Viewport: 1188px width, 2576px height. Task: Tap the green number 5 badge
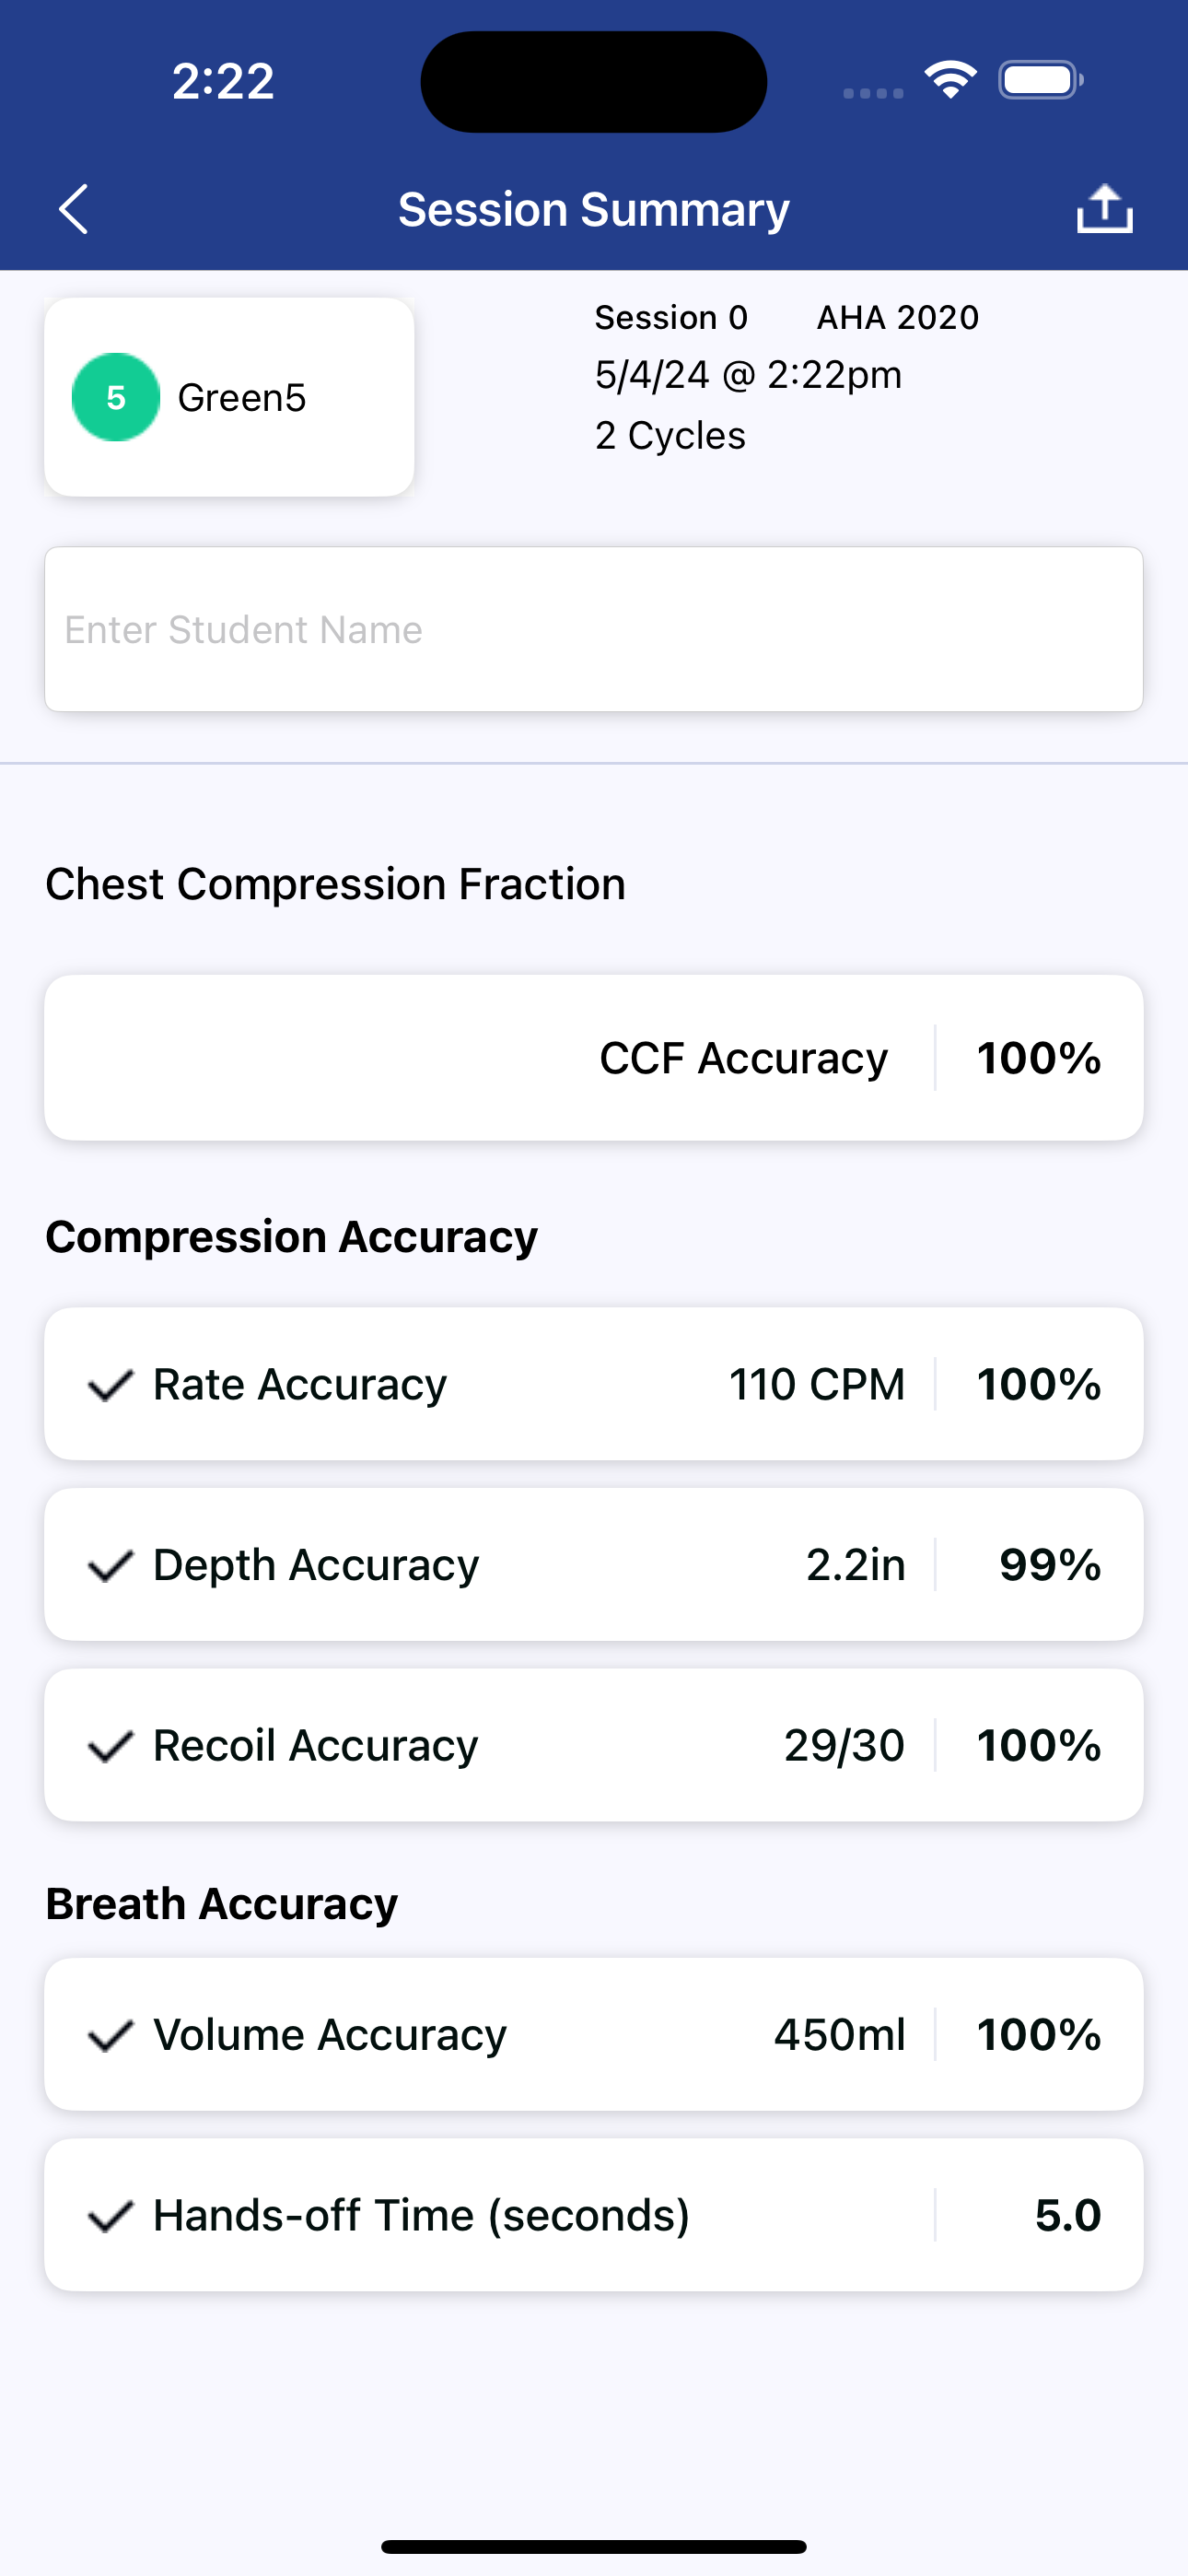[x=116, y=397]
